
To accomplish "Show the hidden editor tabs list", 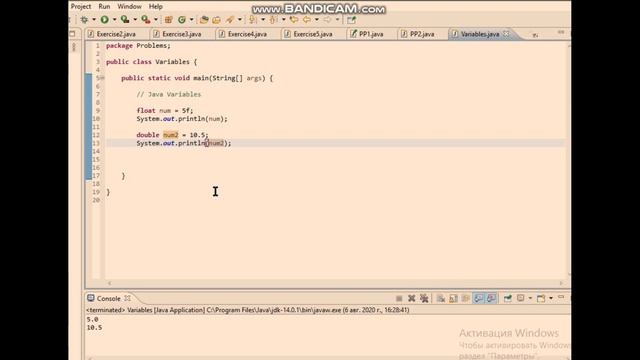I will point(535,35).
